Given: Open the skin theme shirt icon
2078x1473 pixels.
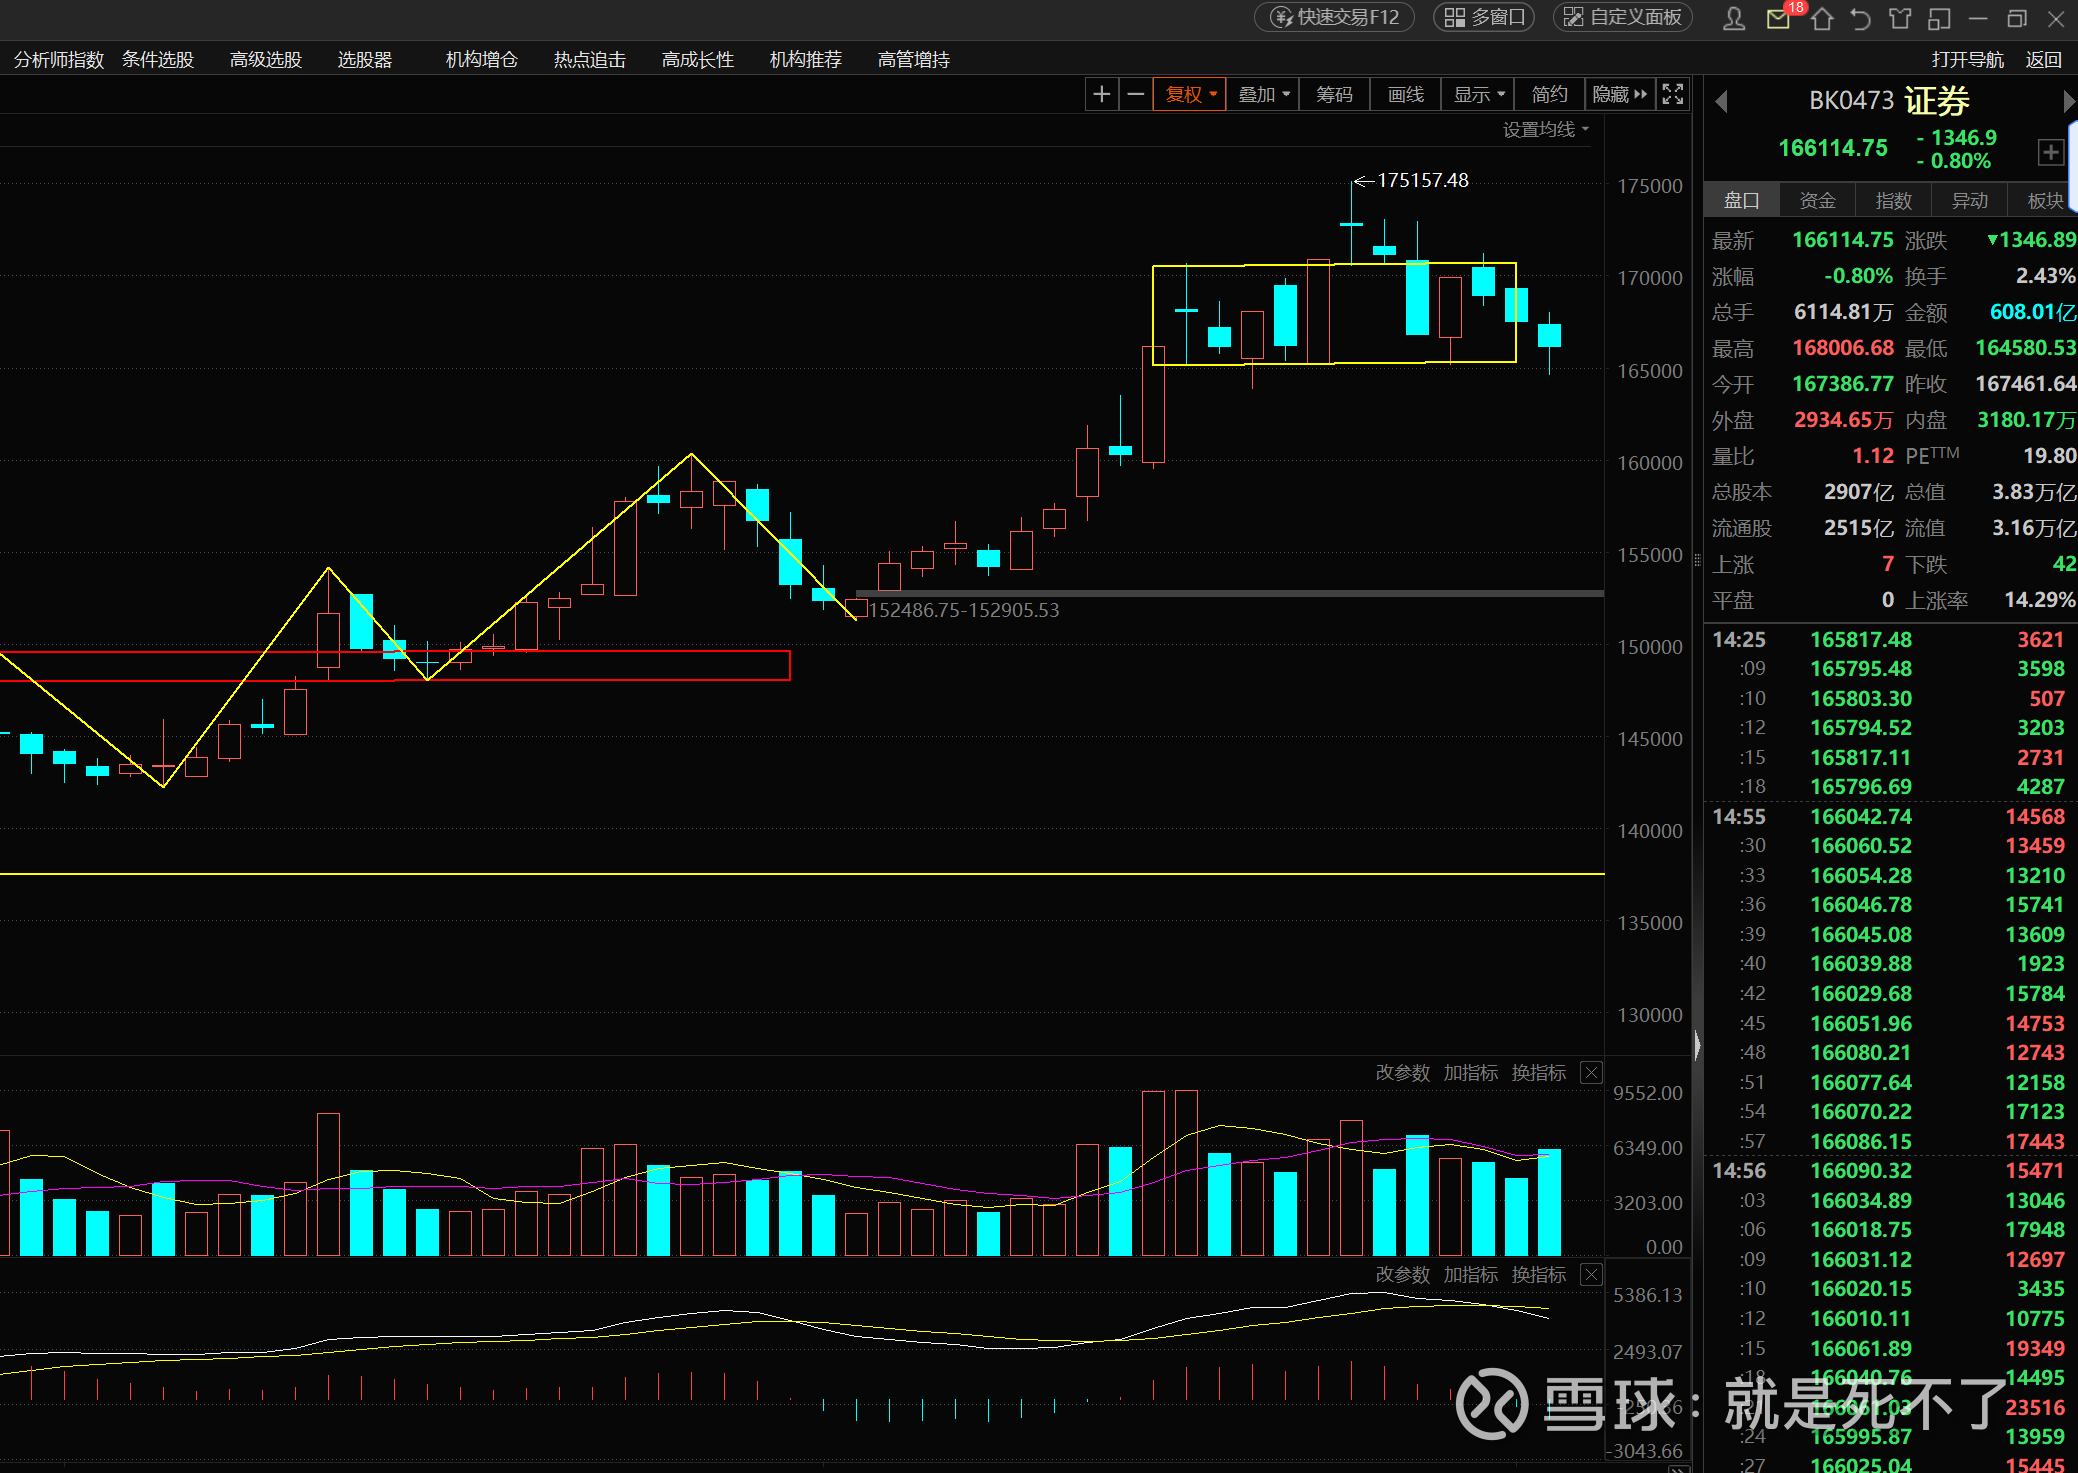Looking at the screenshot, I should [1899, 18].
